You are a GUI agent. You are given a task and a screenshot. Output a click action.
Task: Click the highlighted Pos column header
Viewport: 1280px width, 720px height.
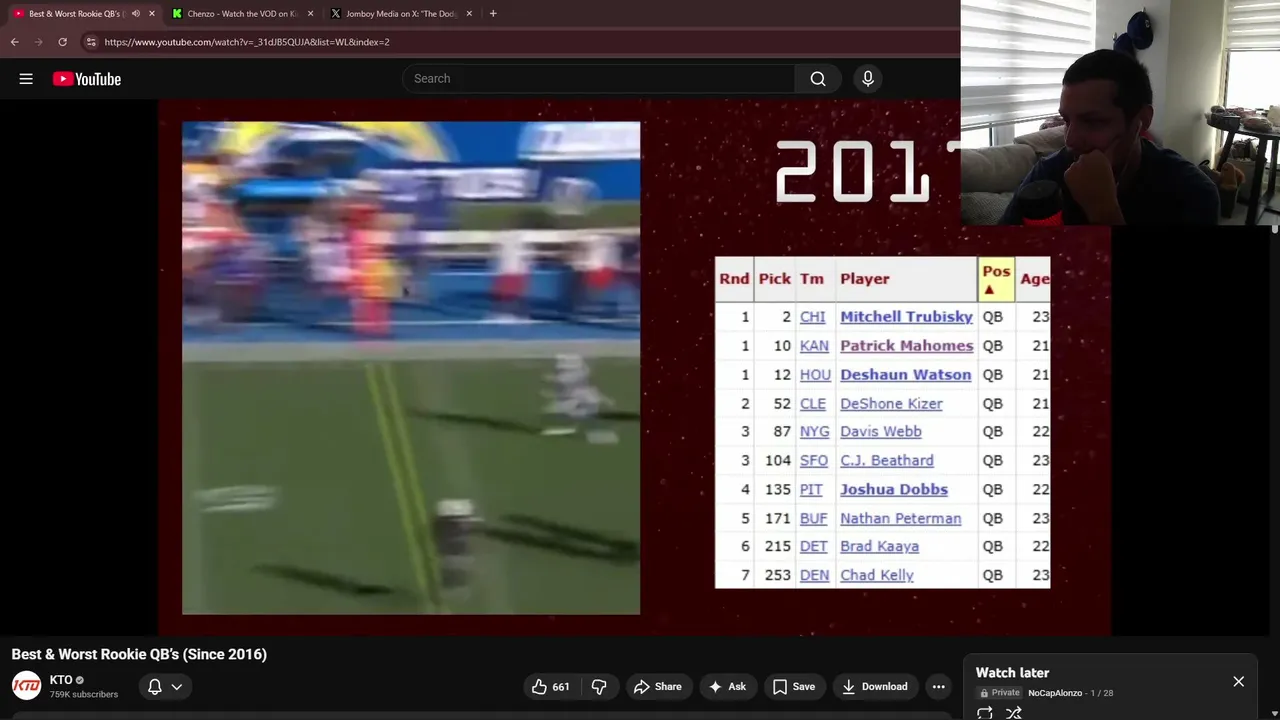(996, 280)
